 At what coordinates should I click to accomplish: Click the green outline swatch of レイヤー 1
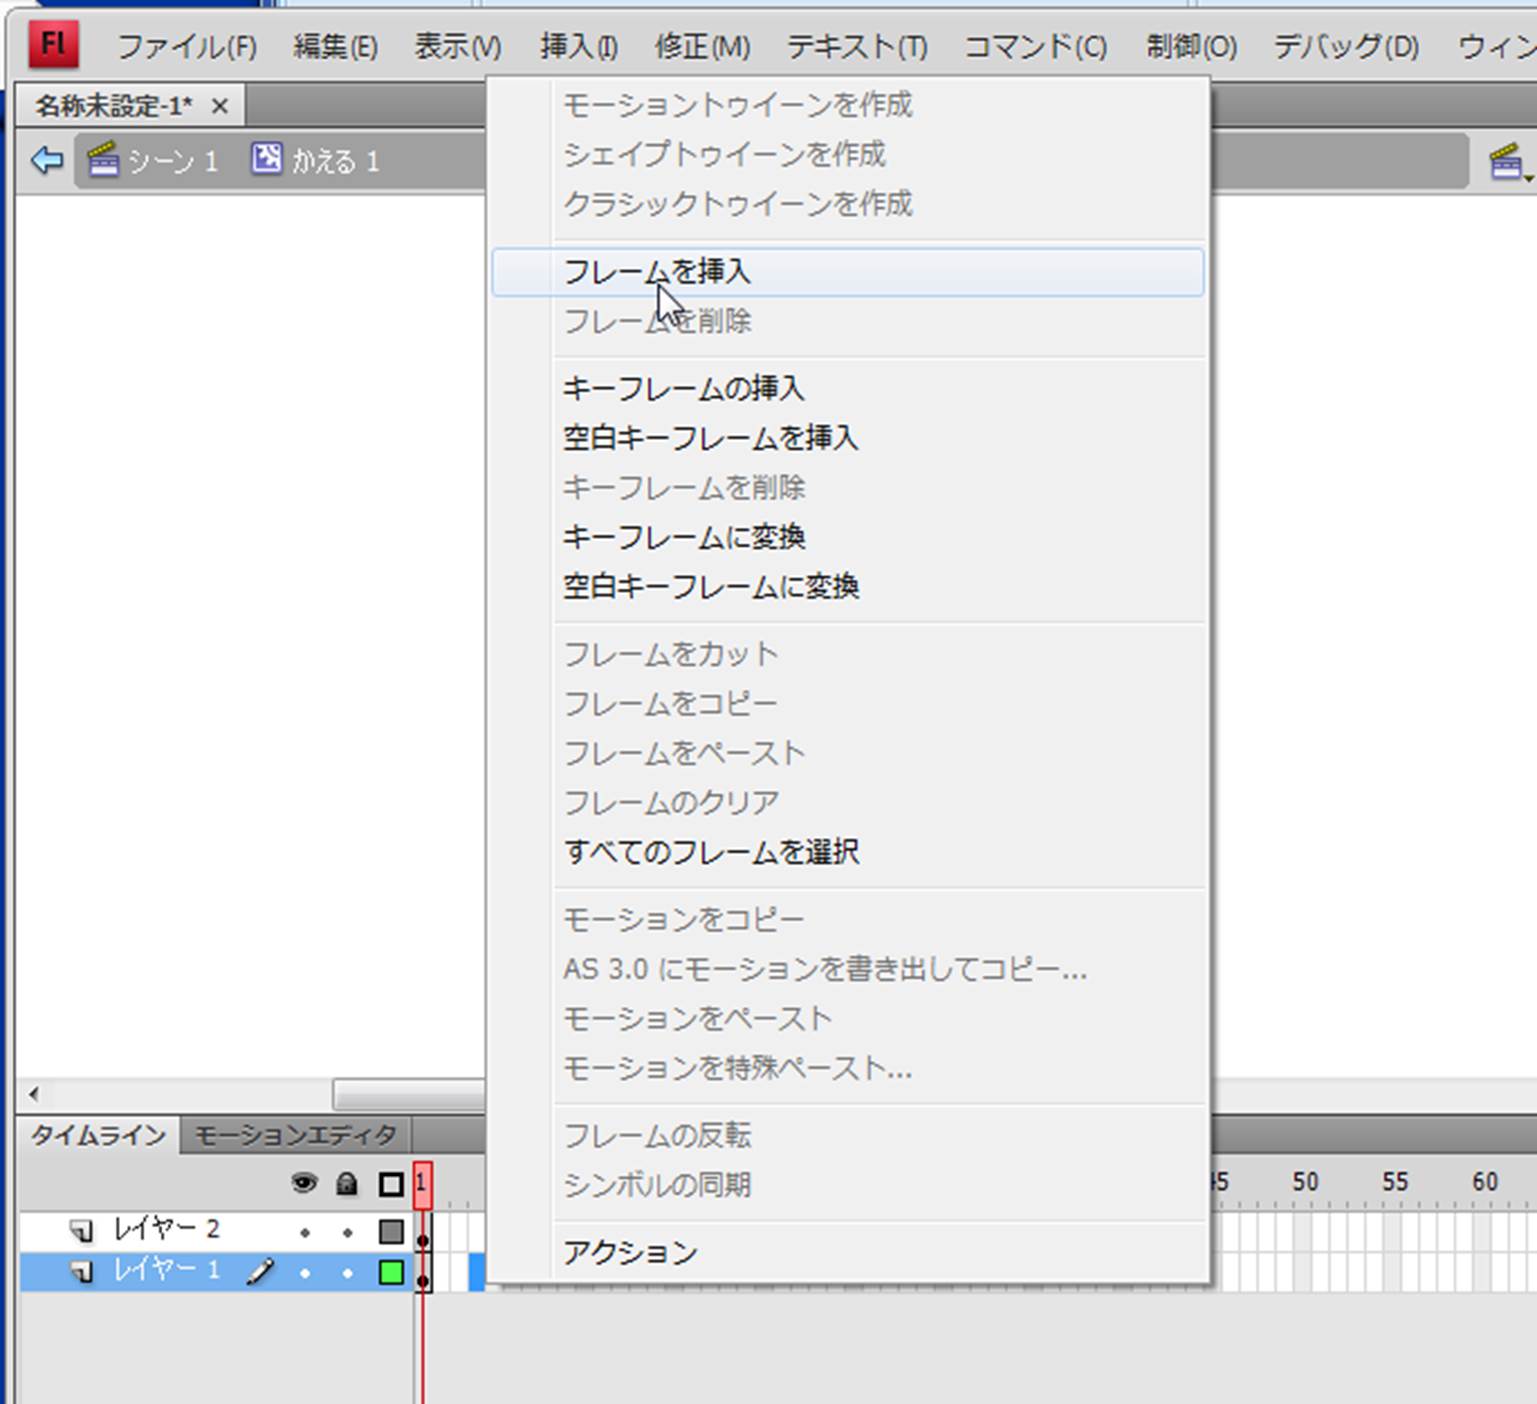coord(391,1272)
